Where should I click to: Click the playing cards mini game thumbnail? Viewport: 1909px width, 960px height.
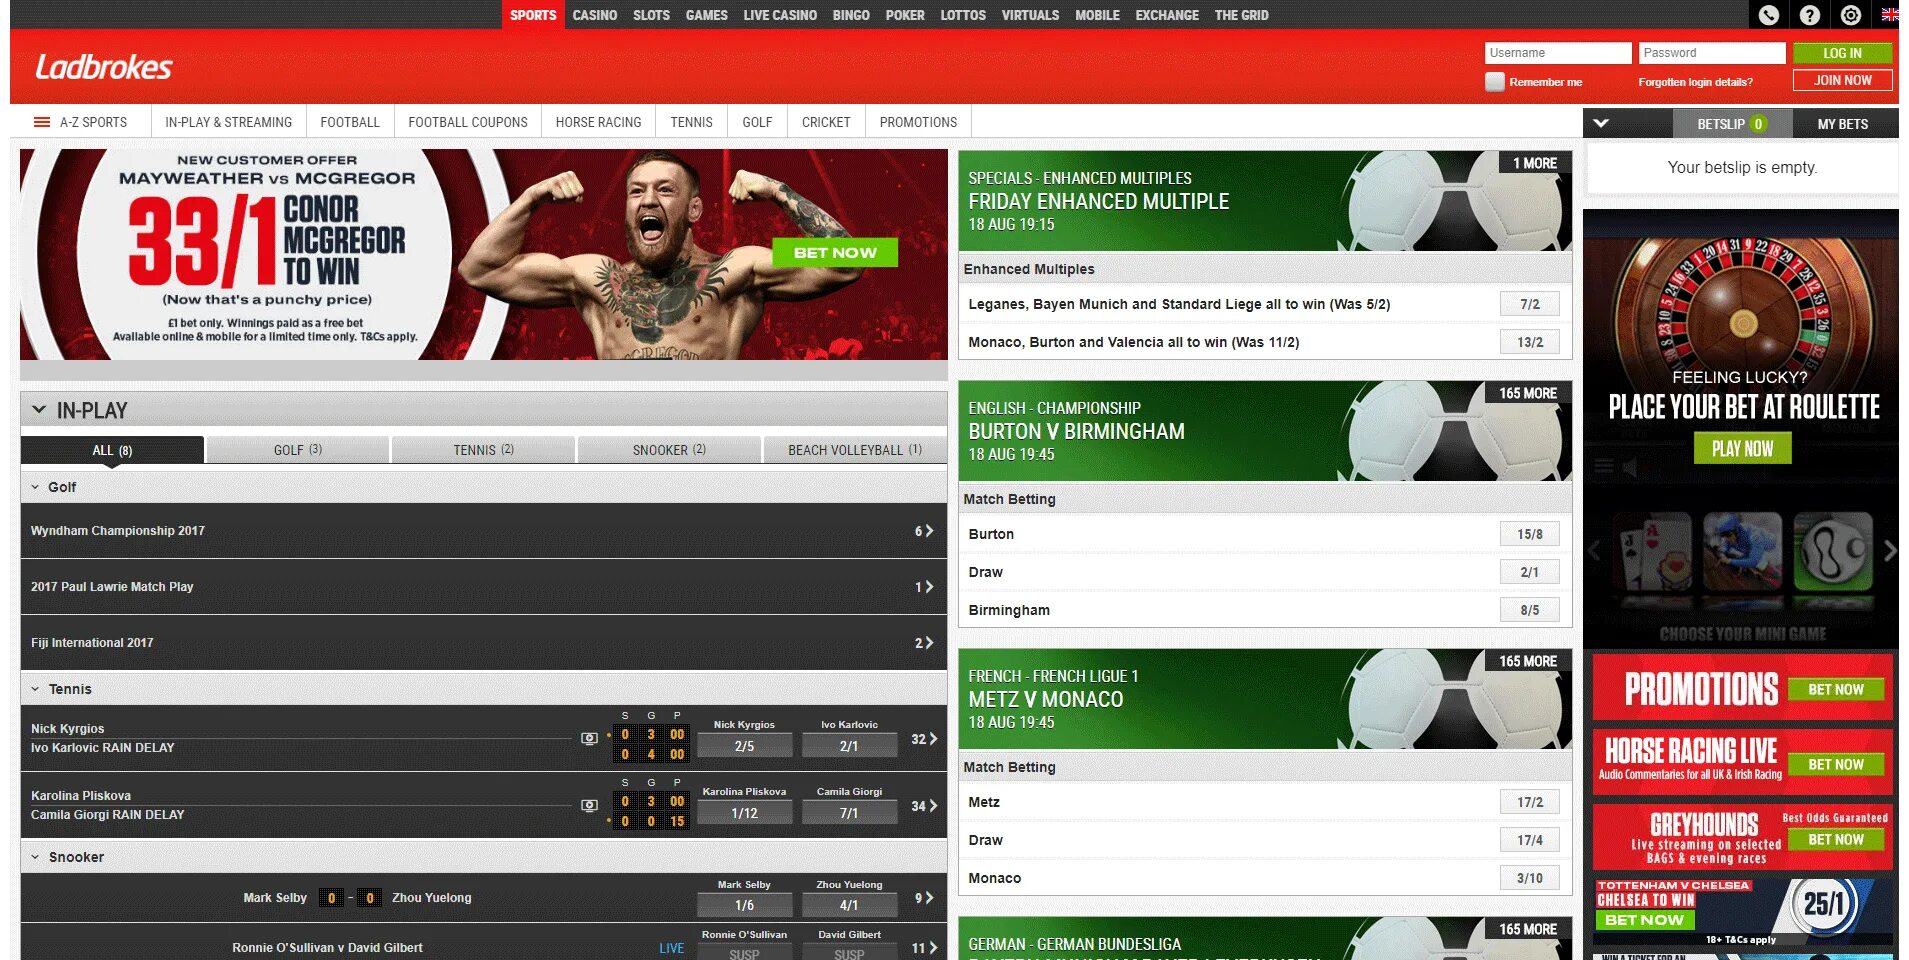1652,552
